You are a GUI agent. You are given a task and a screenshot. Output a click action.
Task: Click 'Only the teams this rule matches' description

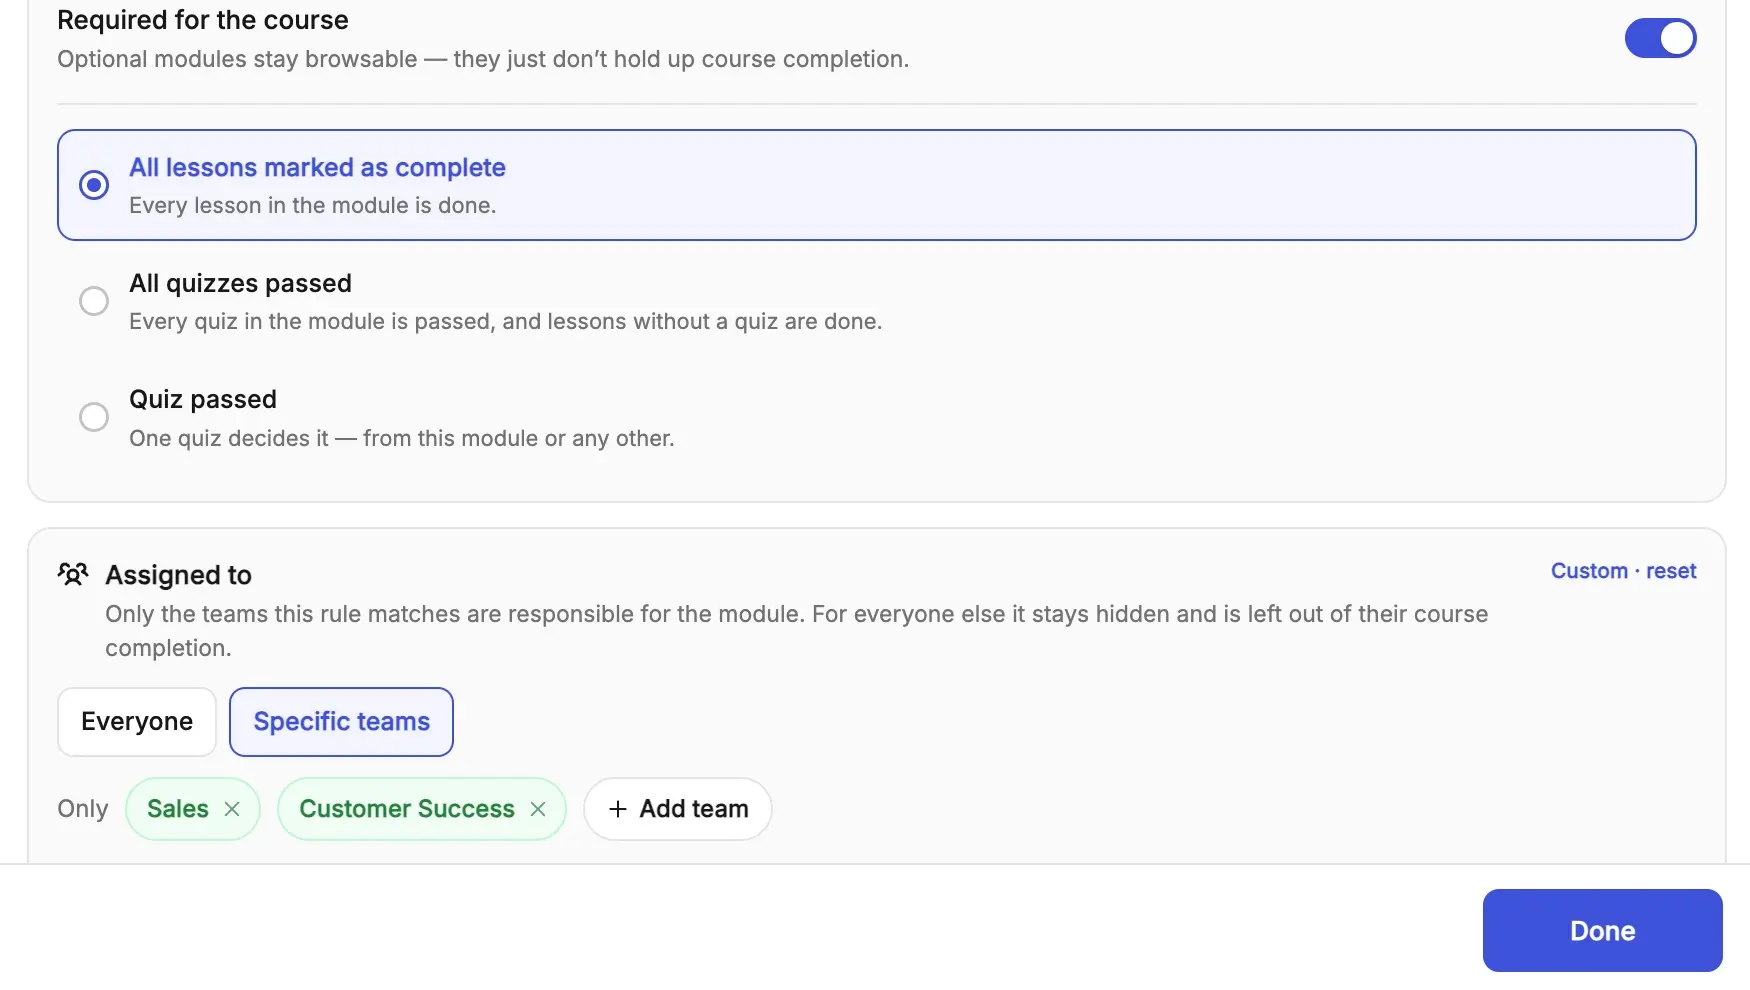[796, 631]
